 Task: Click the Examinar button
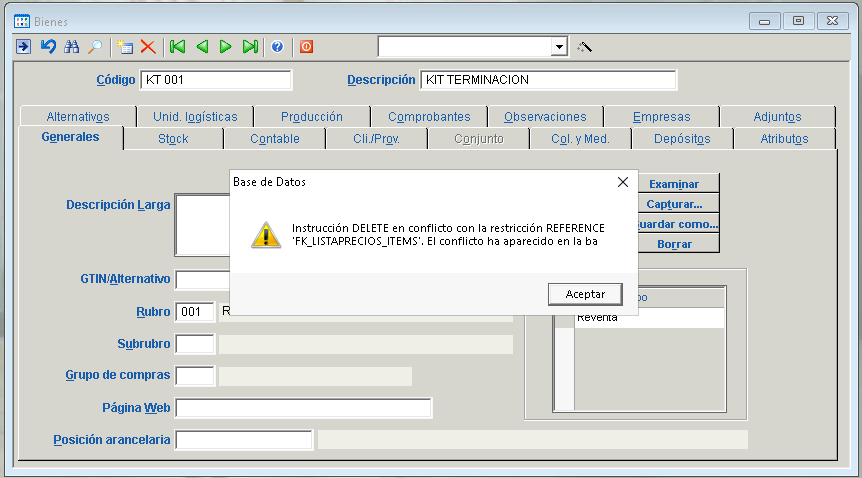(x=673, y=184)
